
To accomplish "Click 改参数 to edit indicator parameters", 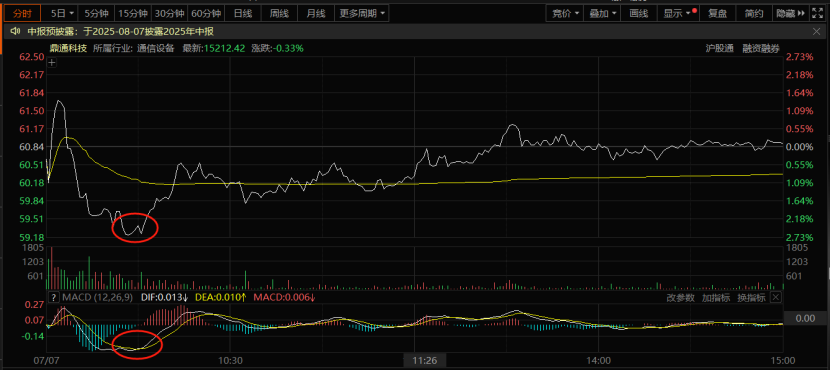I will pos(681,297).
